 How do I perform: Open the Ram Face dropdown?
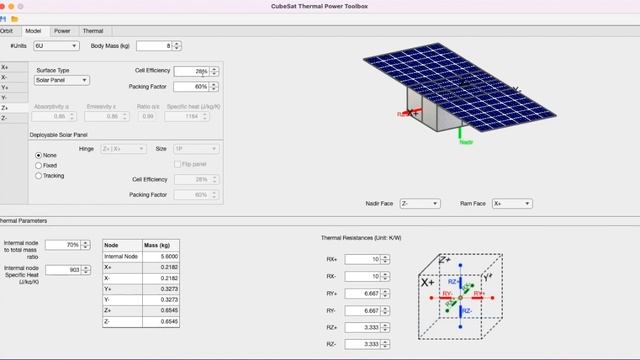click(x=512, y=204)
